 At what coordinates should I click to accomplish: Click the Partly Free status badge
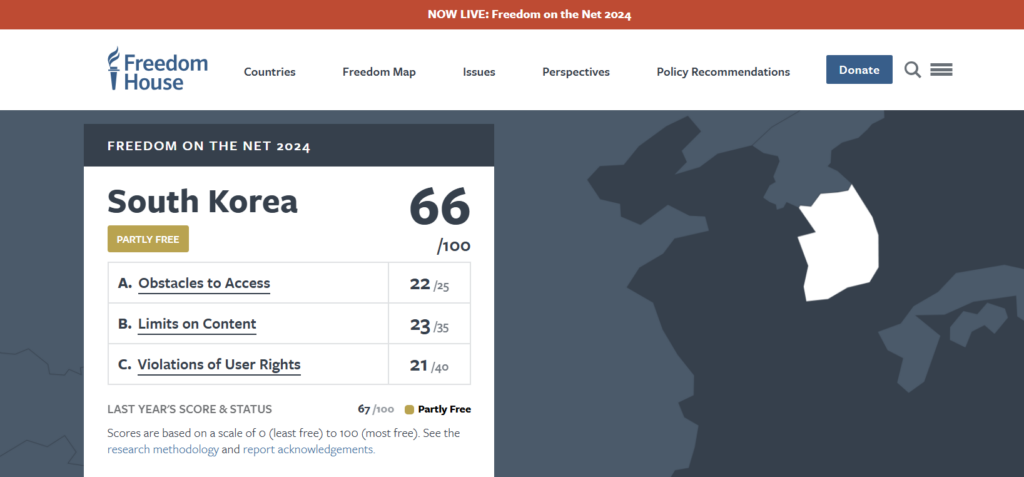pos(148,240)
